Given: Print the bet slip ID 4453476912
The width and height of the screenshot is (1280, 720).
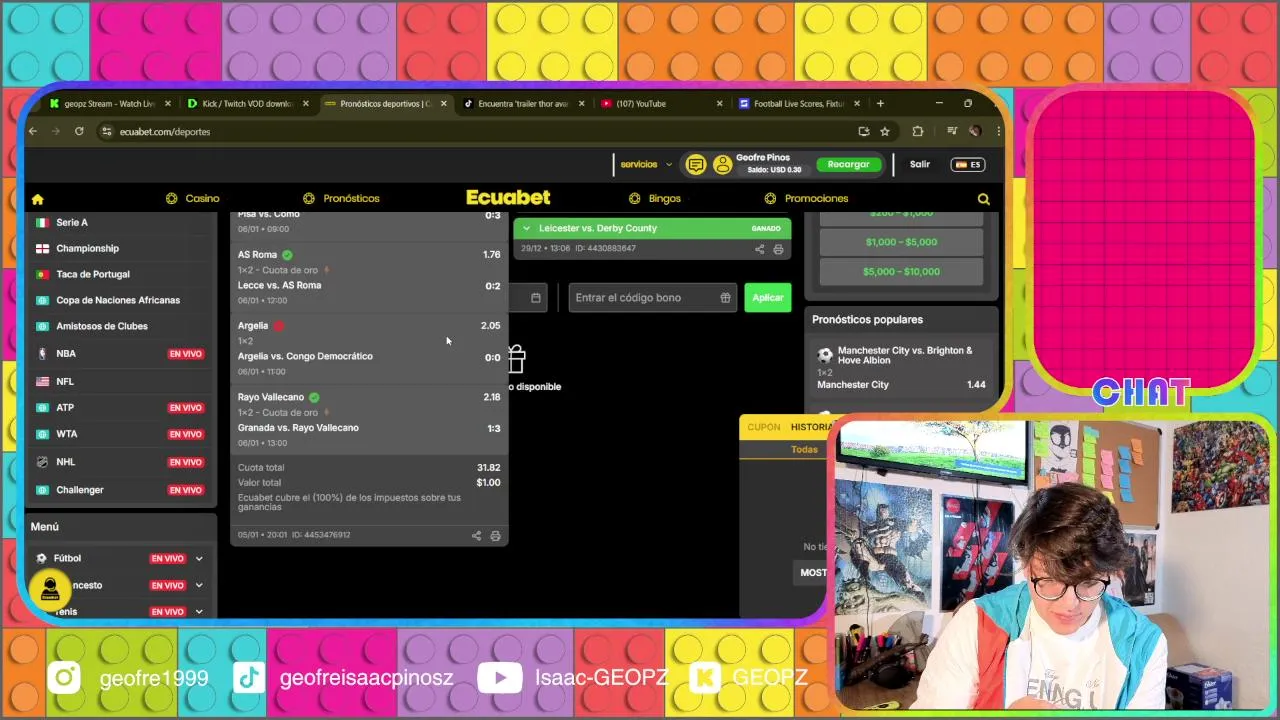Looking at the screenshot, I should point(495,536).
